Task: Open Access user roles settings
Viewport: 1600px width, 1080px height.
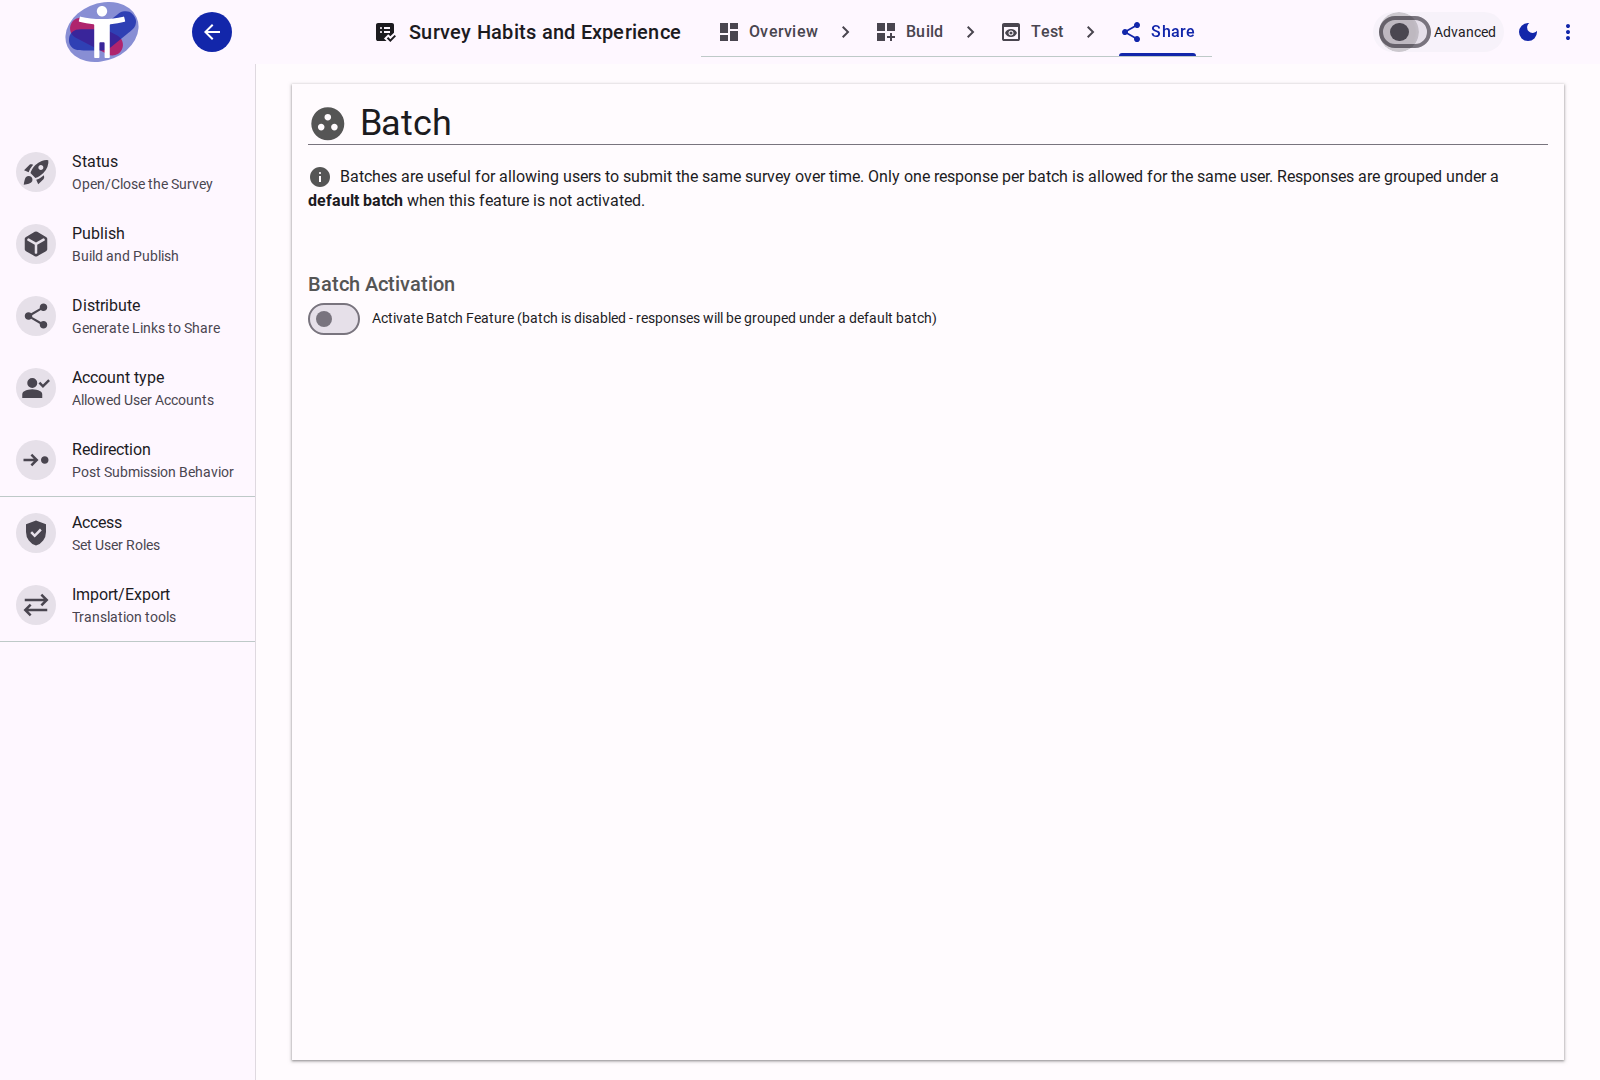Action: (128, 533)
